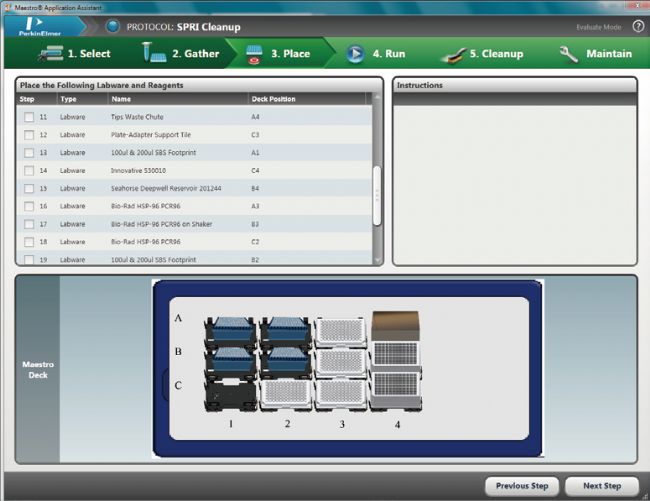
Task: Check step 14 Innovative S30010 checkbox
Action: 29,171
